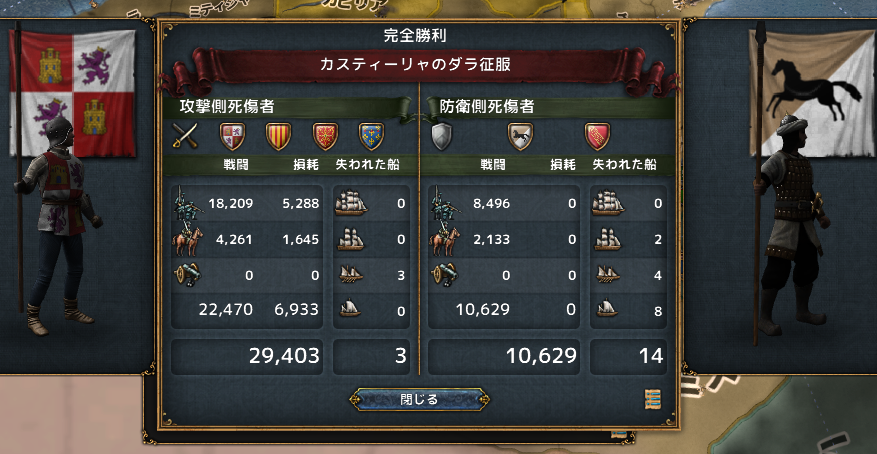Click the Castile shield in attackers row
The height and width of the screenshot is (454, 877).
click(232, 136)
